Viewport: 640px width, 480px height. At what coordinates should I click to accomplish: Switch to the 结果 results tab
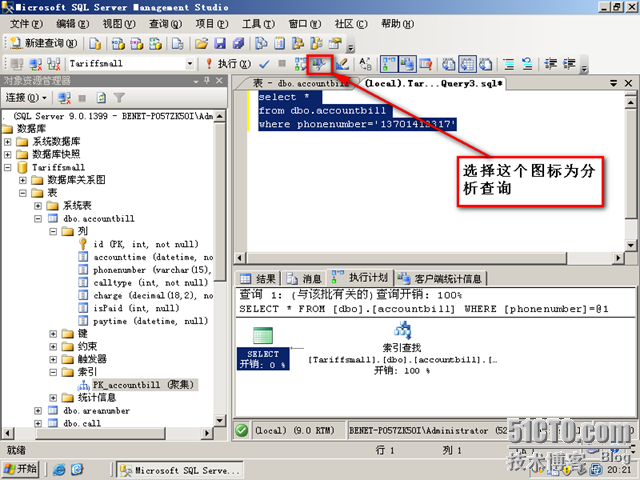tap(258, 279)
